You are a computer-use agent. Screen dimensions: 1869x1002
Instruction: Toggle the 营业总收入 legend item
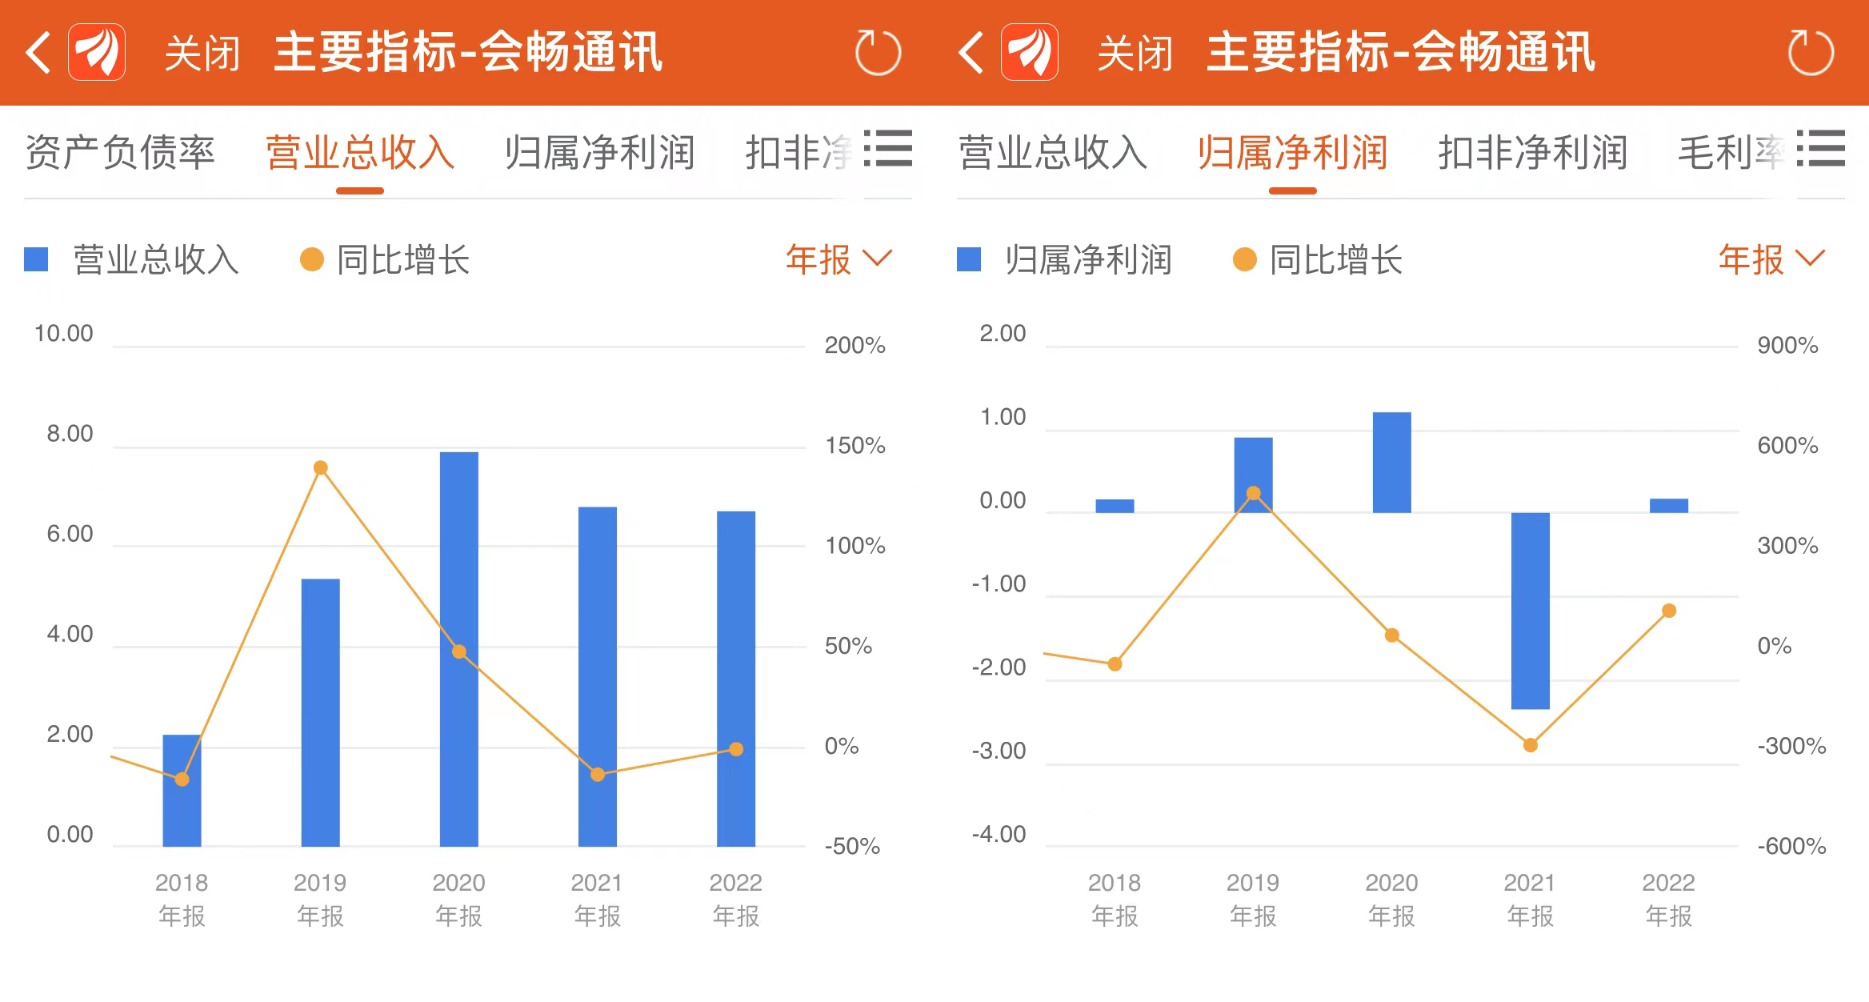click(x=131, y=260)
